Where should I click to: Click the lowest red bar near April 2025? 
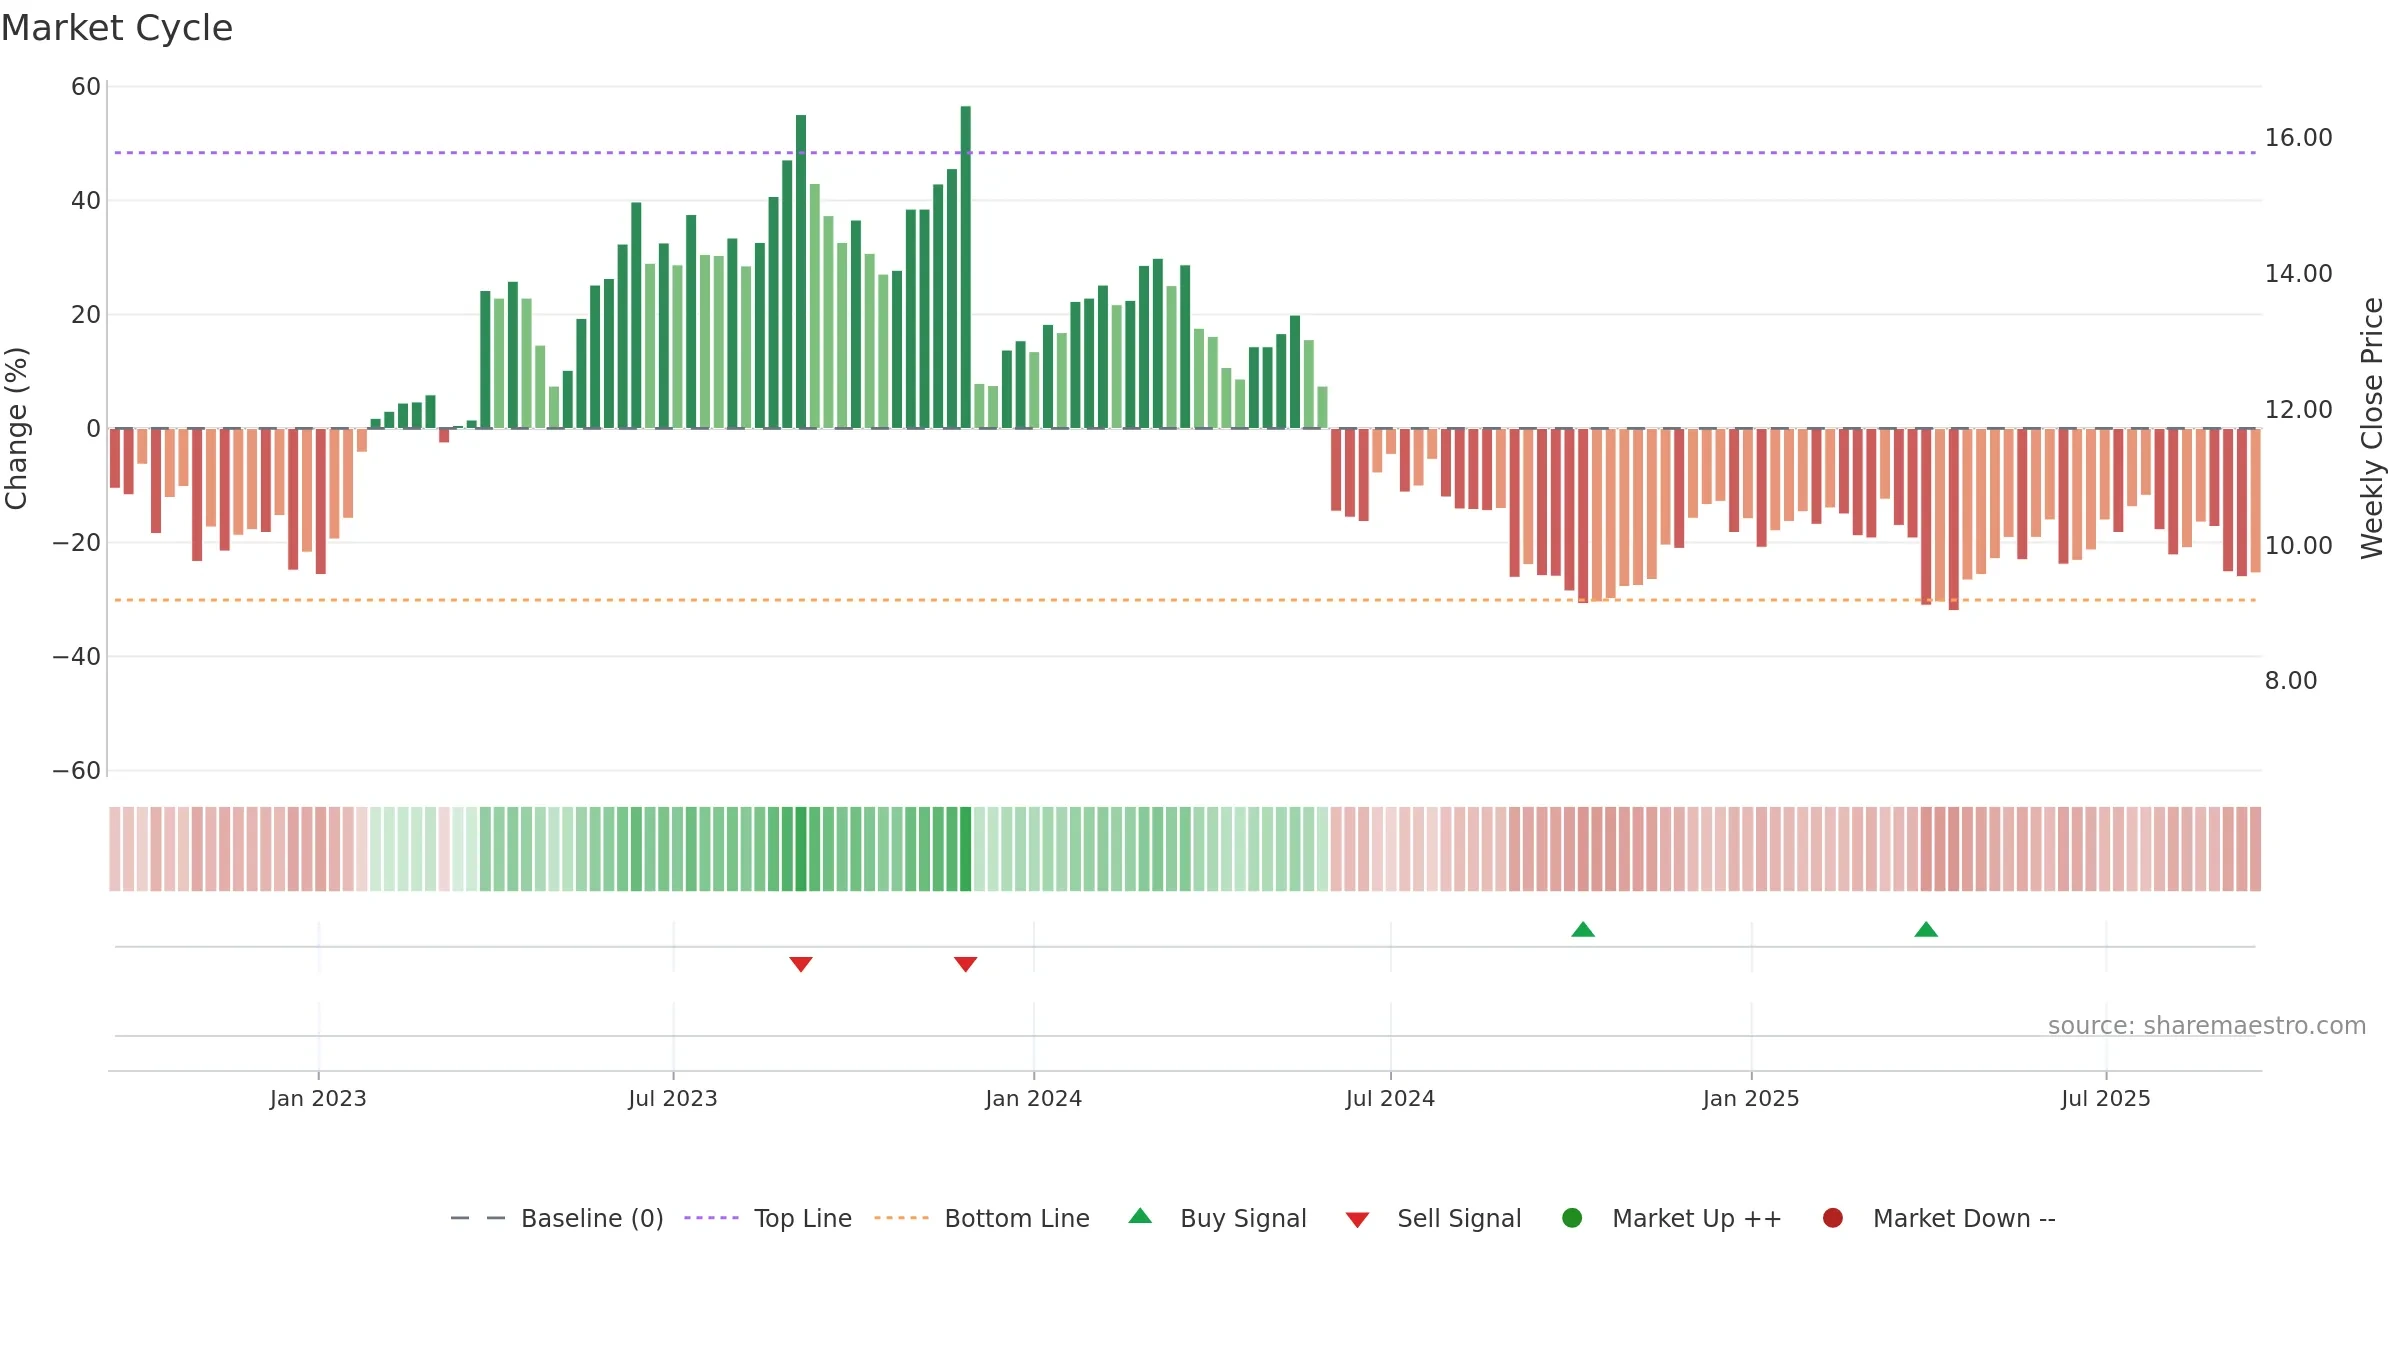pyautogui.click(x=1954, y=519)
